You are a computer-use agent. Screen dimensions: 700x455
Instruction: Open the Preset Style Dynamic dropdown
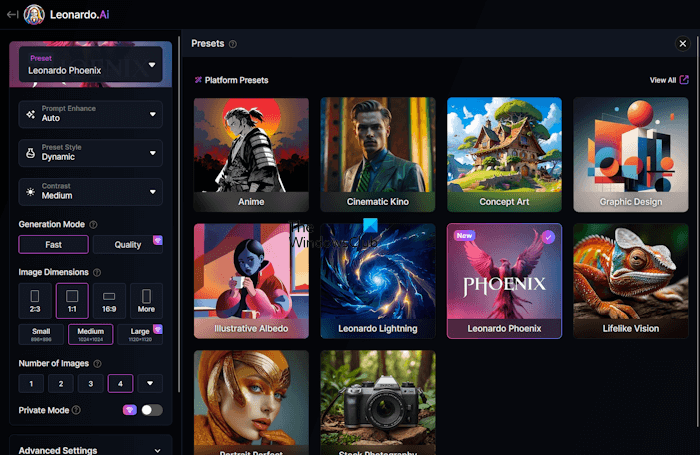click(91, 153)
